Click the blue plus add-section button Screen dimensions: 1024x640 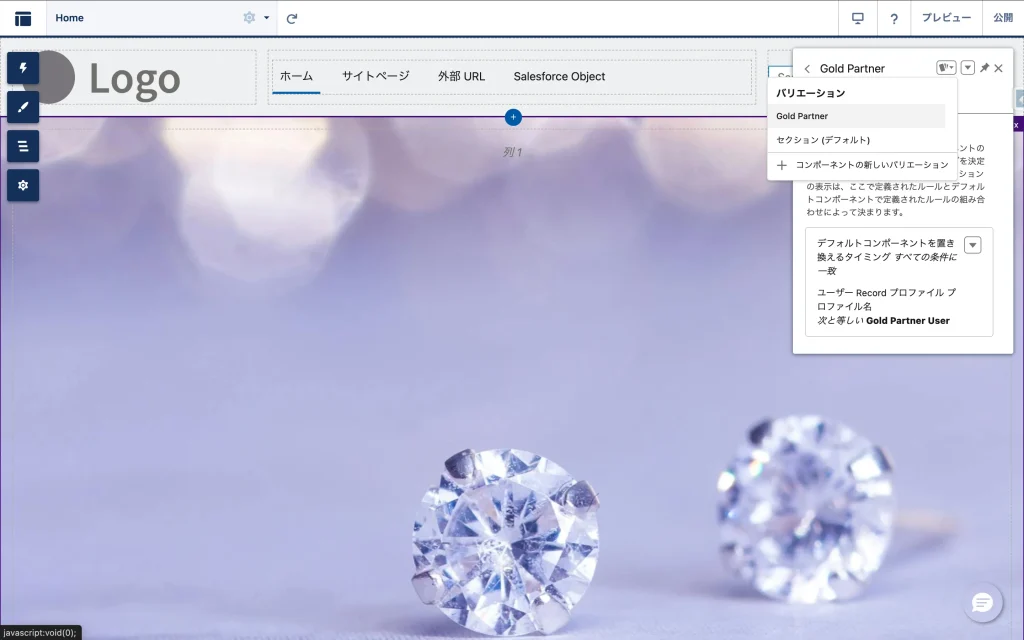(x=513, y=117)
